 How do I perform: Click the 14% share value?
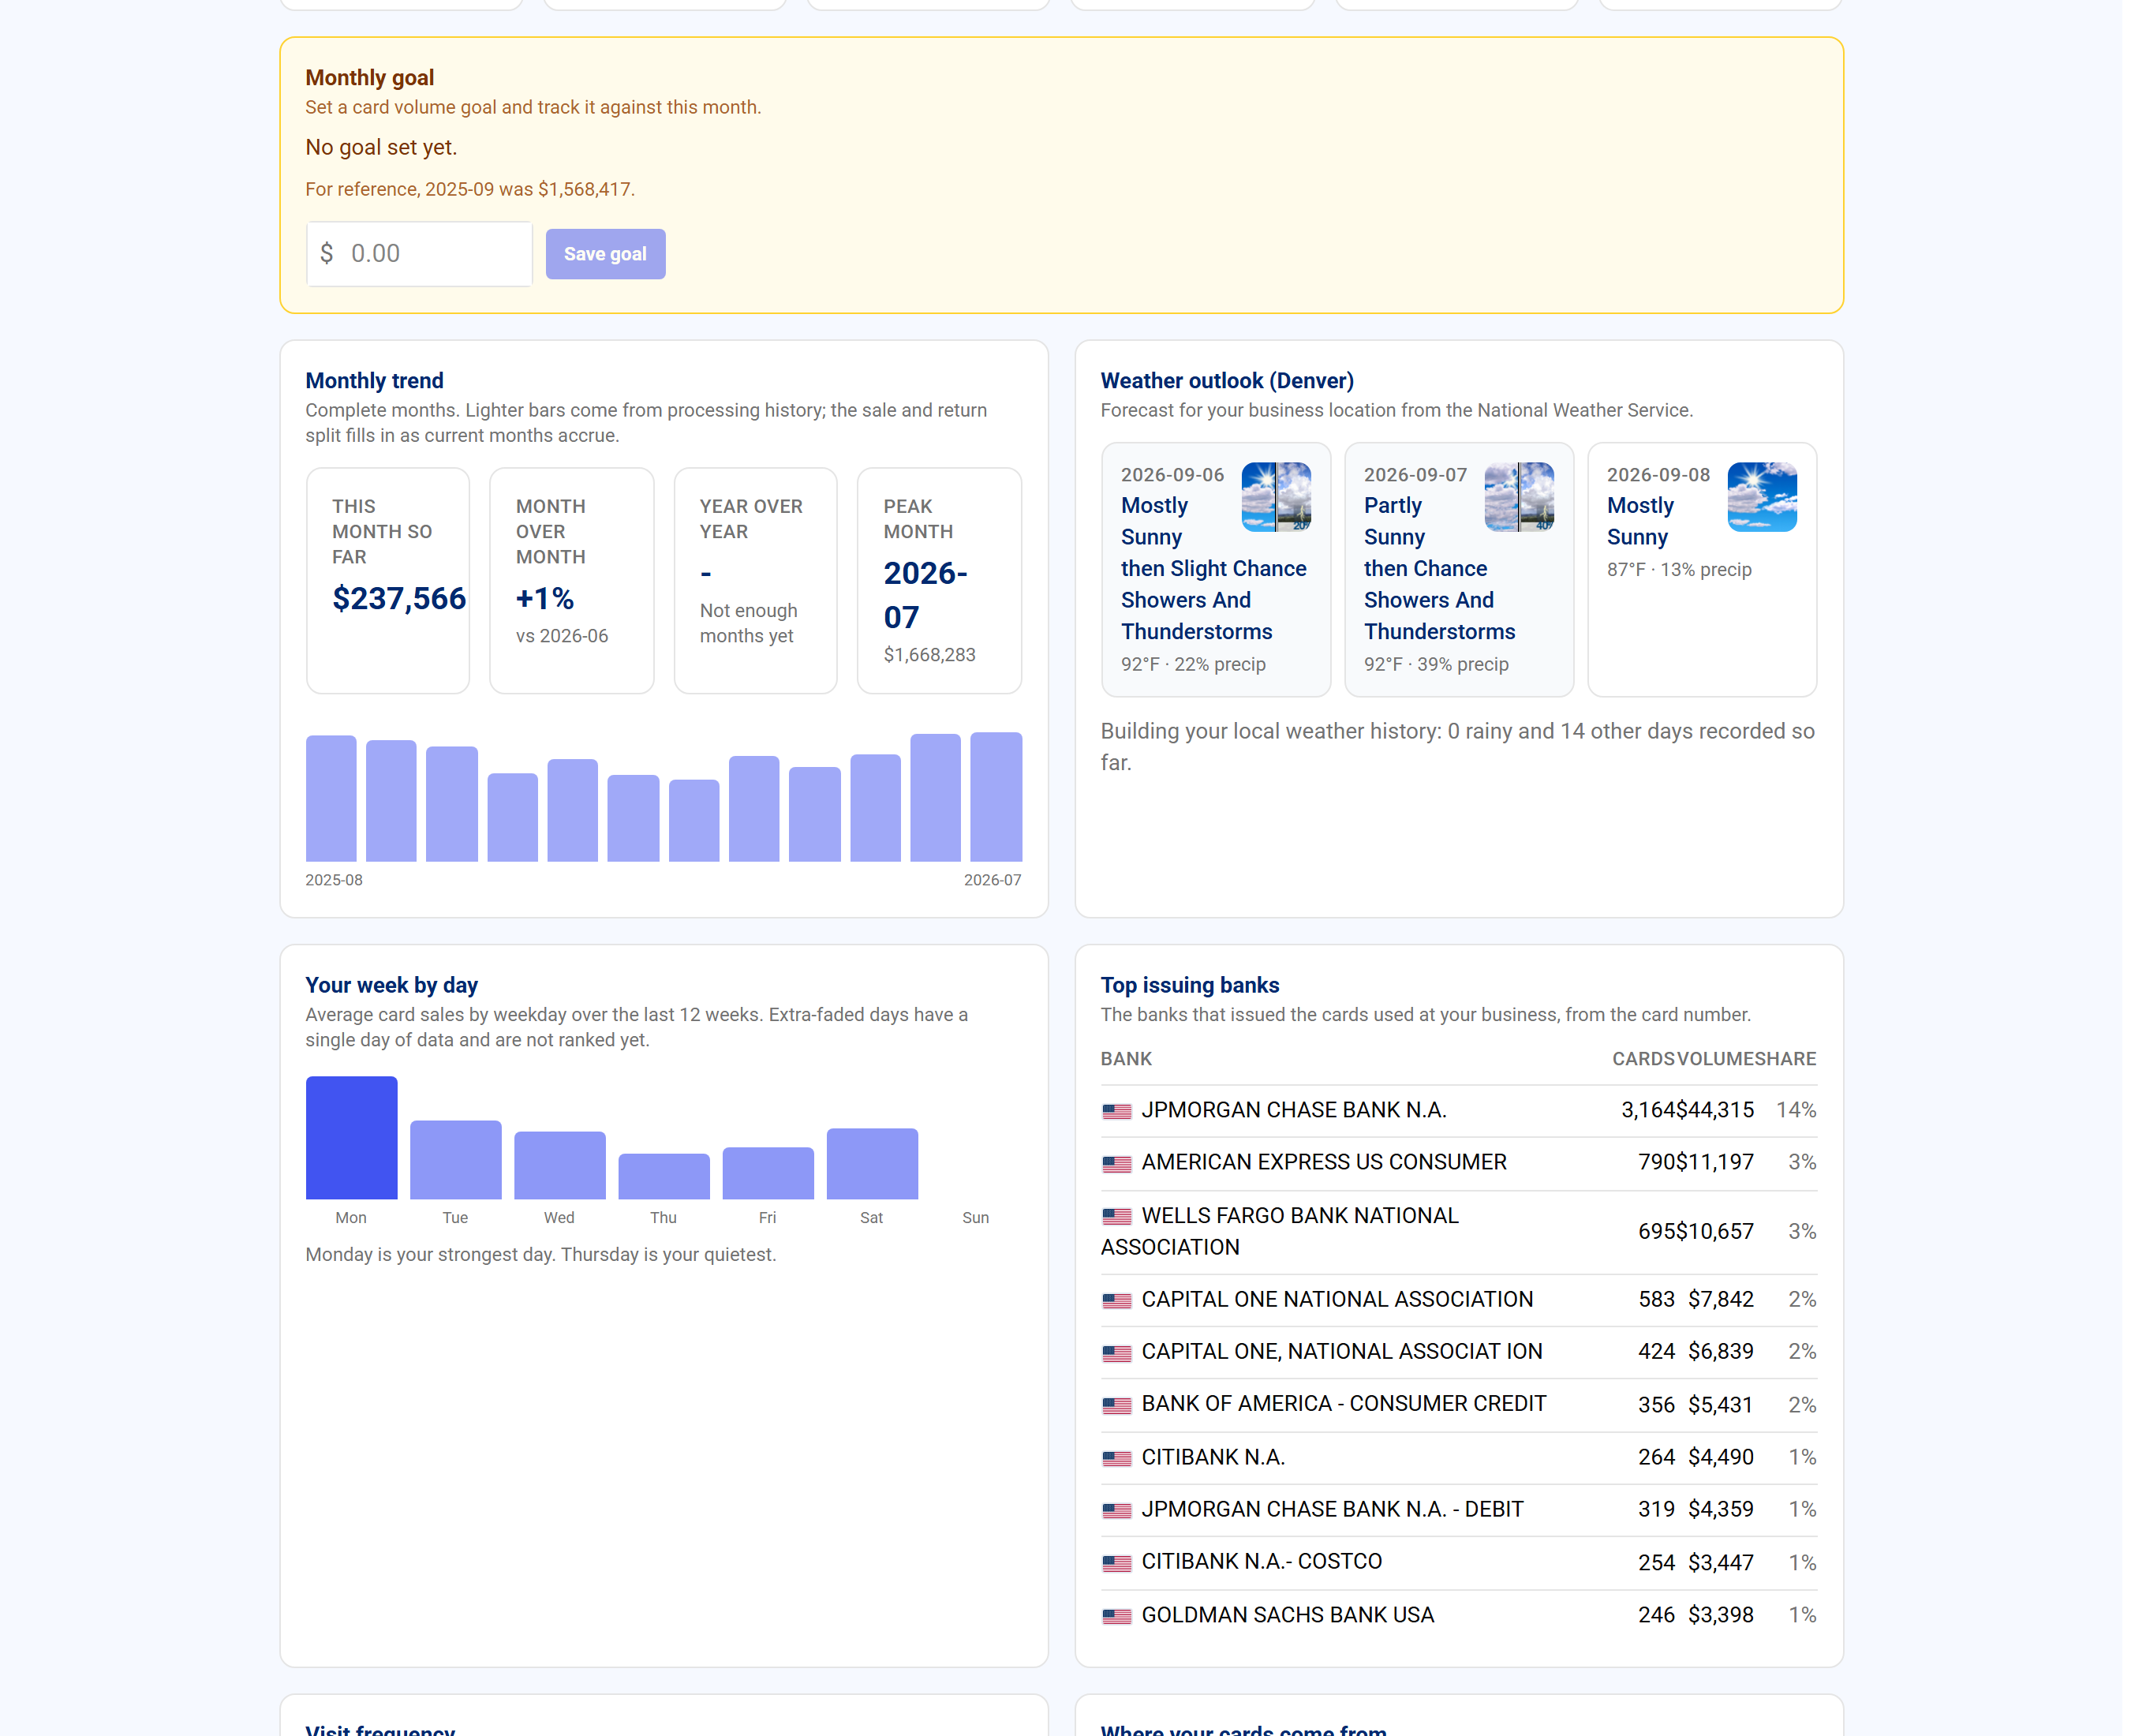(x=1796, y=1110)
